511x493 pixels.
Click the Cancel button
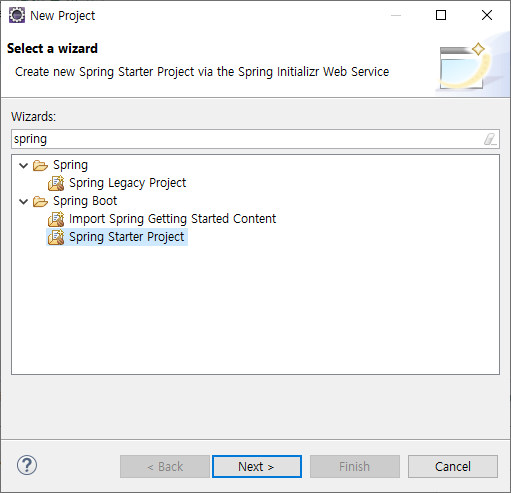453,466
